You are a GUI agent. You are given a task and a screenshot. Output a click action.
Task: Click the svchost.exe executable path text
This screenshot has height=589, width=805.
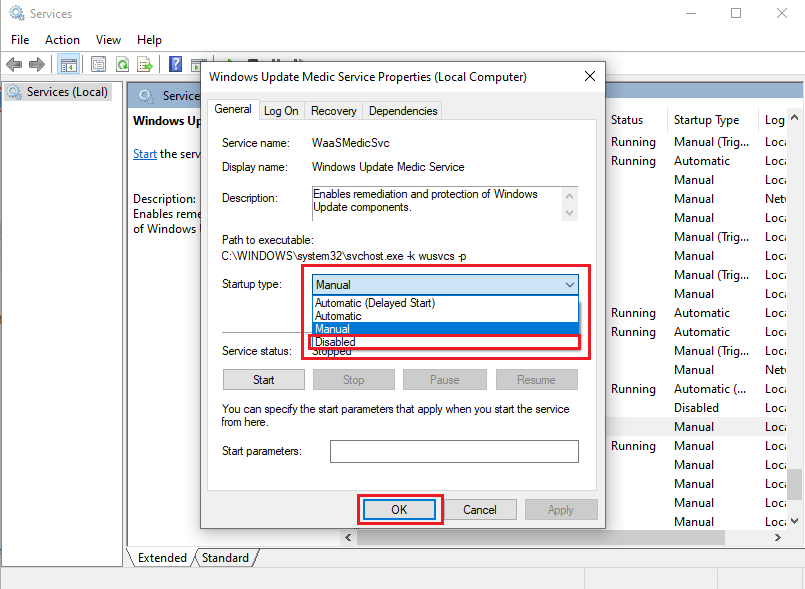point(344,256)
